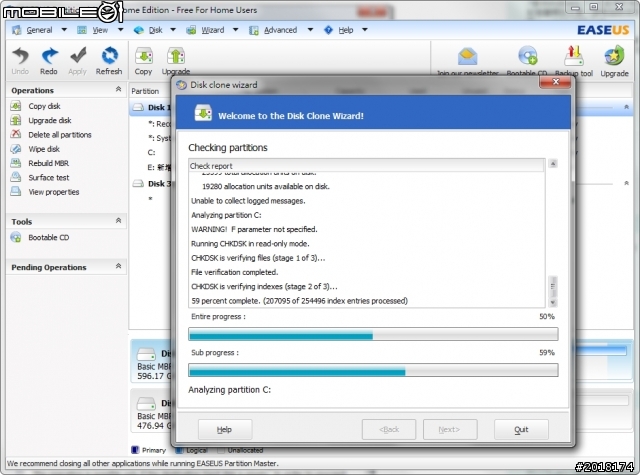Click the Sub progress bar
The width and height of the screenshot is (640, 475).
(373, 370)
